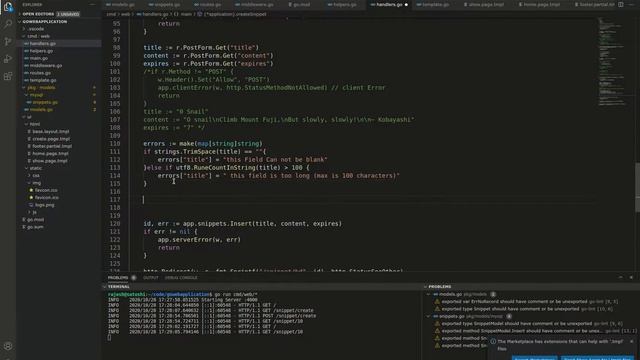Open base.layout.tmpl in the Explorer

point(51,131)
